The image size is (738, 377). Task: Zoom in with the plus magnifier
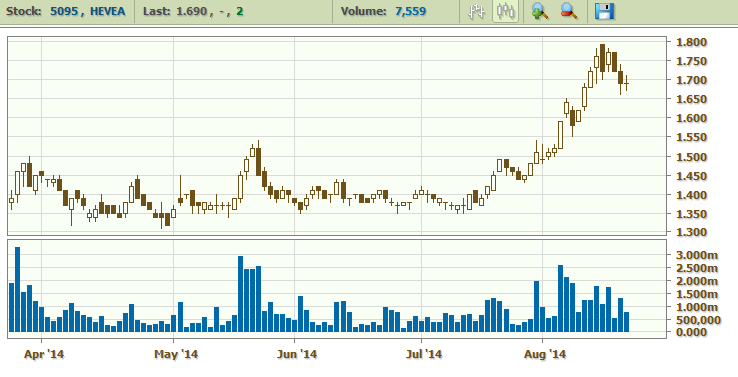tap(539, 11)
